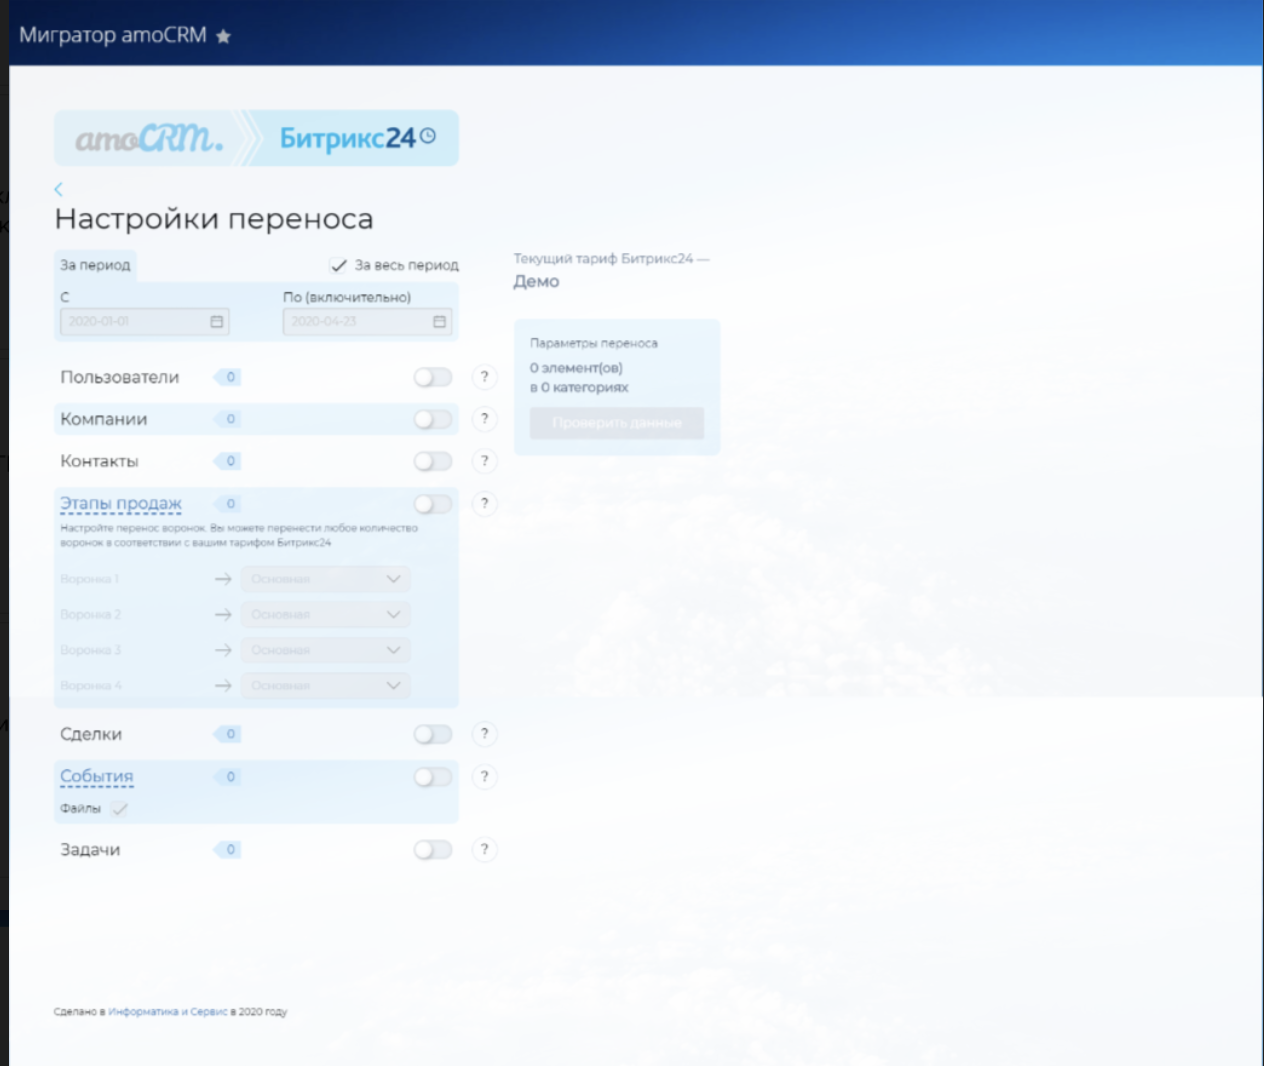Expand the Этапы продаж section link
This screenshot has height=1066, width=1264.
(121, 504)
